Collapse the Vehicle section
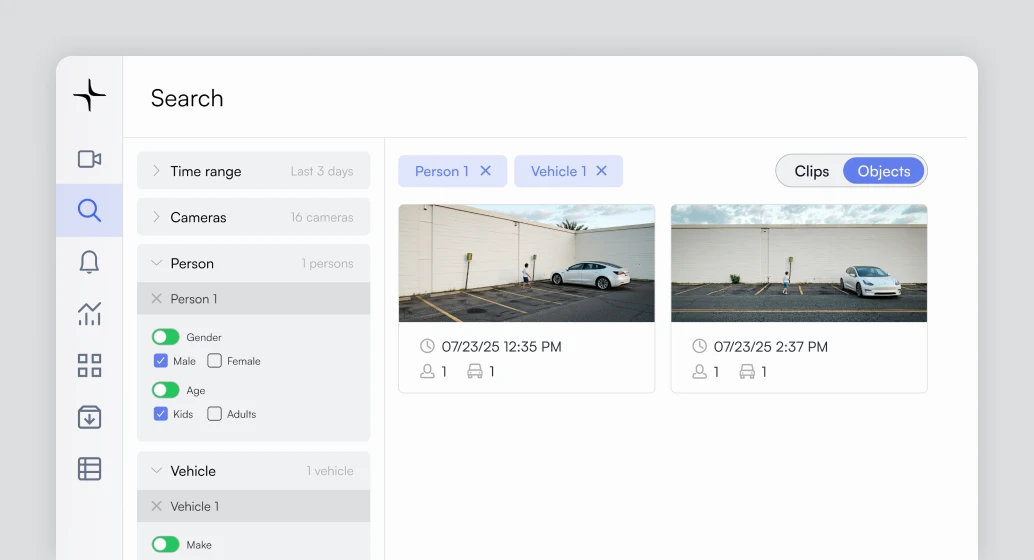The width and height of the screenshot is (1034, 560). tap(253, 471)
